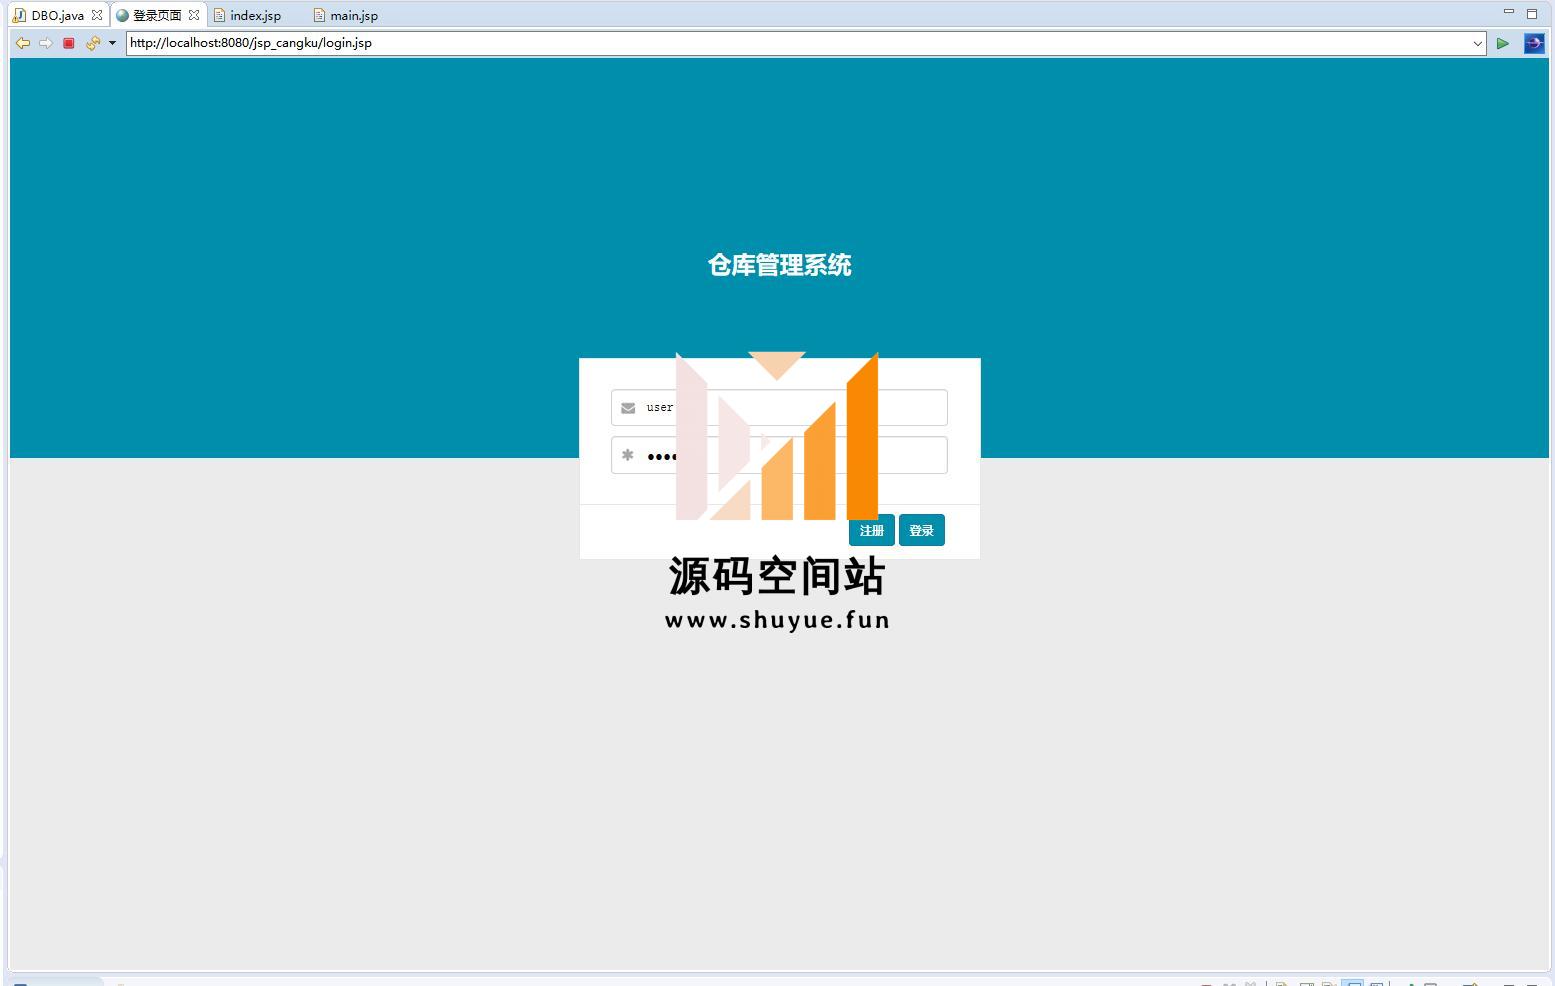Viewport: 1555px width, 986px height.
Task: Go back in the internal browser
Action: pos(22,43)
